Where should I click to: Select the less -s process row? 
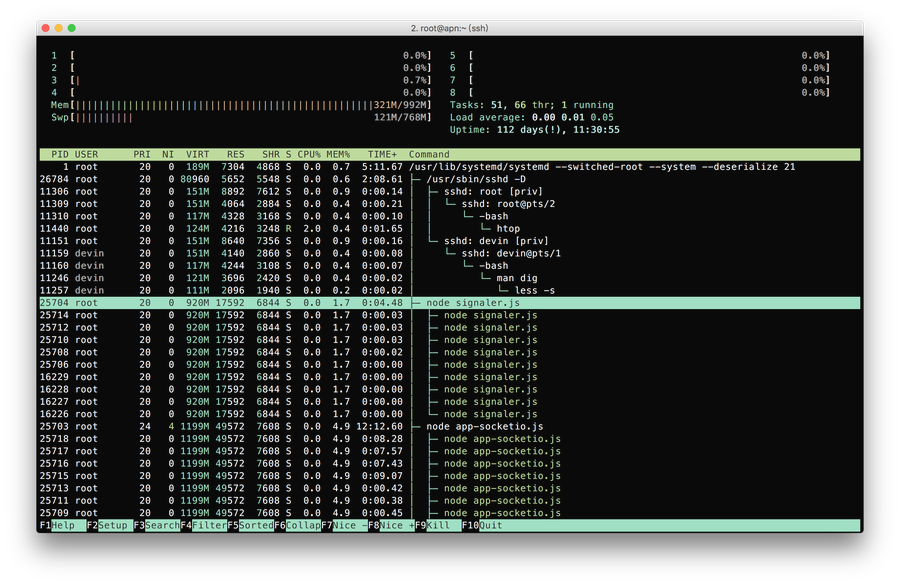pyautogui.click(x=450, y=290)
